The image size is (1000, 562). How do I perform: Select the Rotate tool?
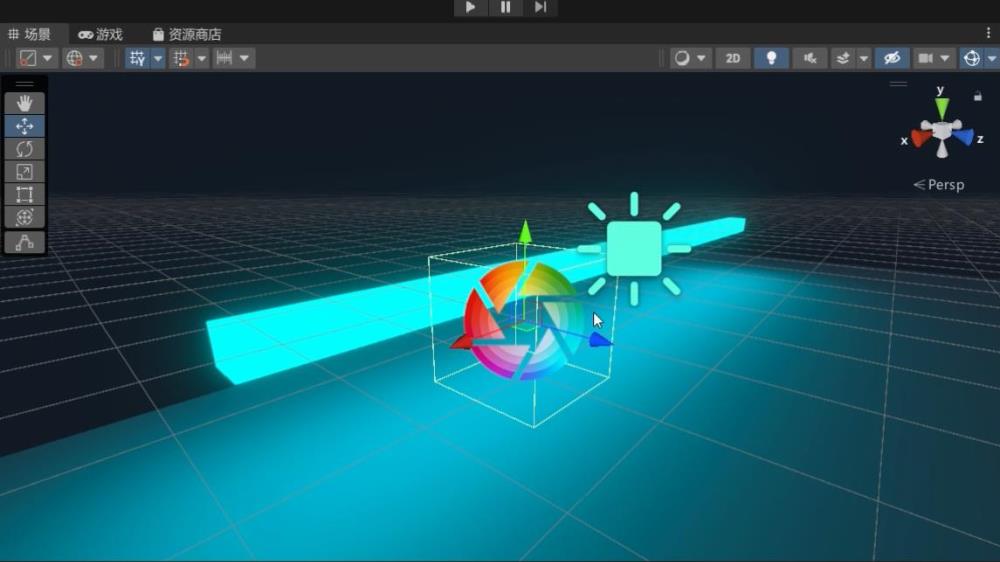pyautogui.click(x=24, y=149)
